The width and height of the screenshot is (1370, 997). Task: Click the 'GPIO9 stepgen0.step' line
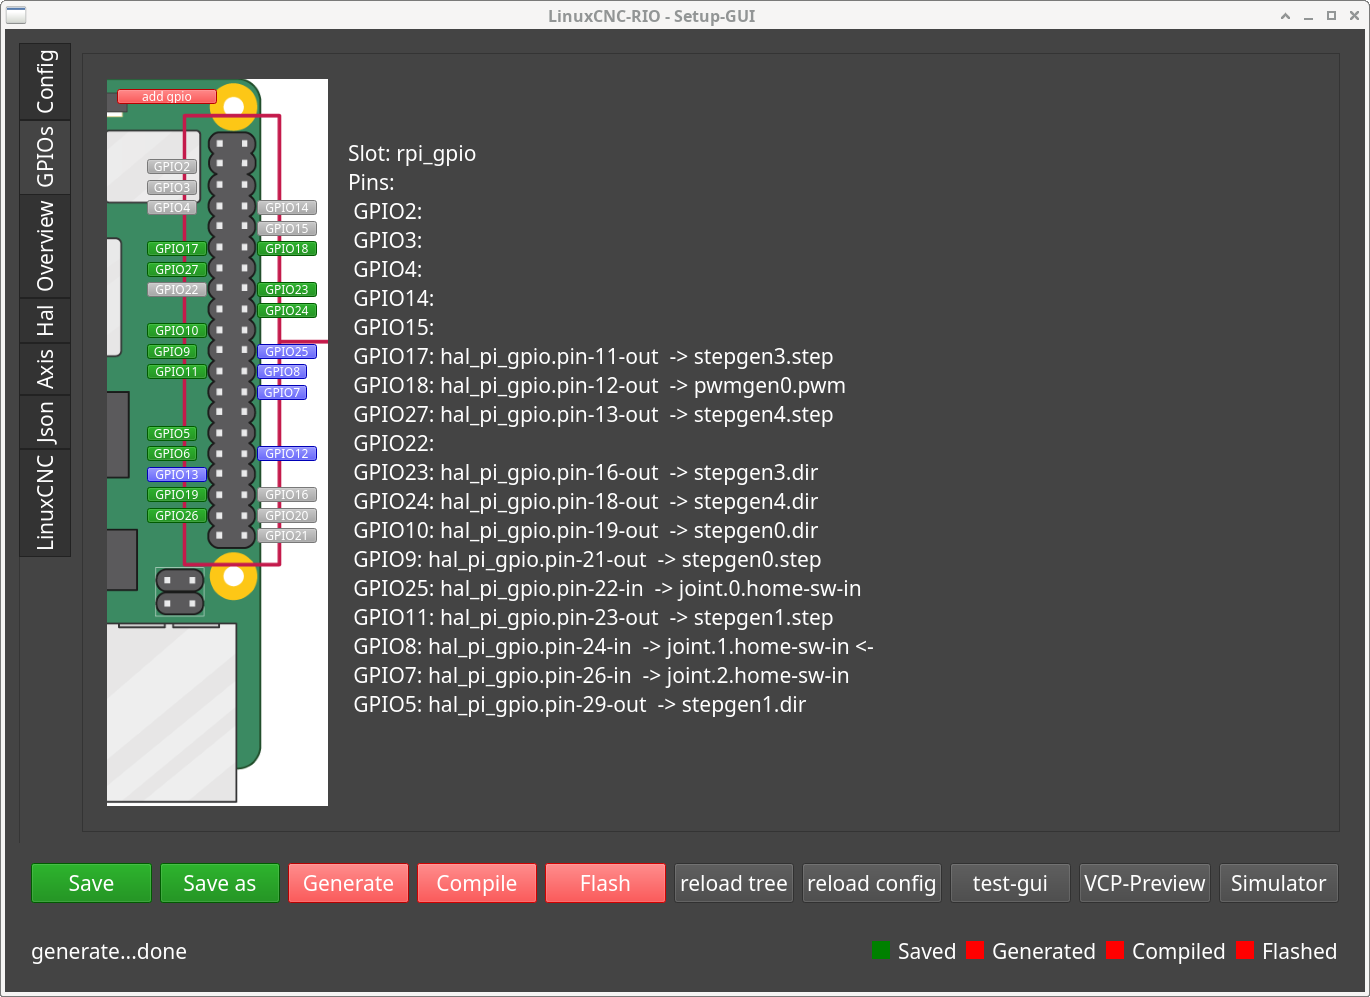click(x=587, y=560)
